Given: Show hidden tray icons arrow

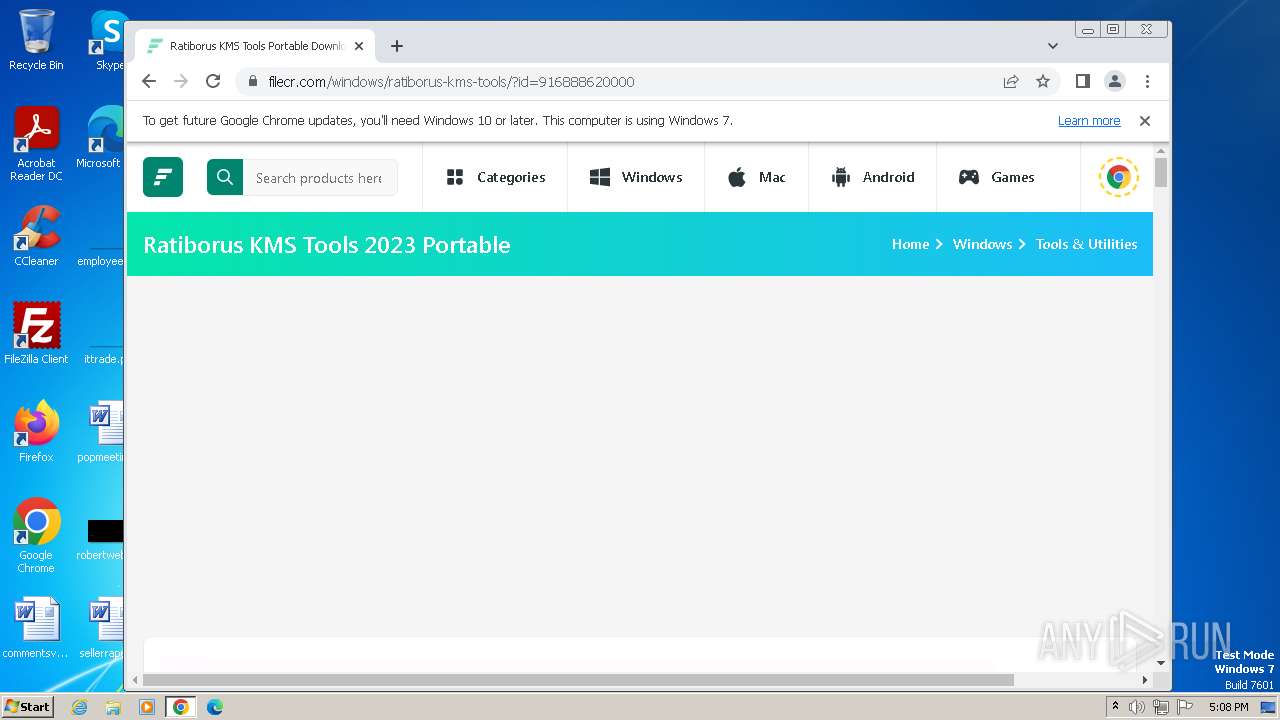Looking at the screenshot, I should [1115, 707].
